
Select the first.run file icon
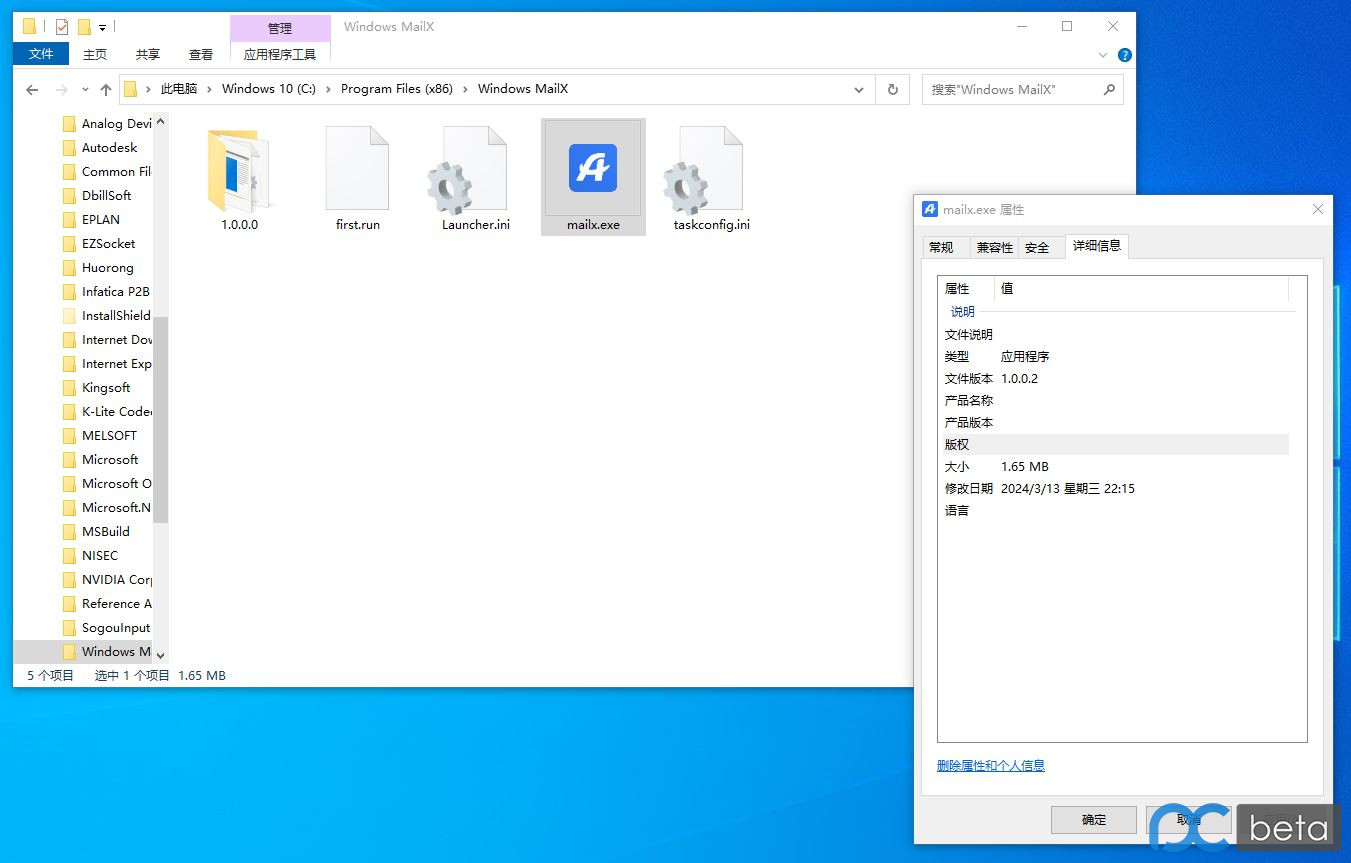[x=357, y=169]
